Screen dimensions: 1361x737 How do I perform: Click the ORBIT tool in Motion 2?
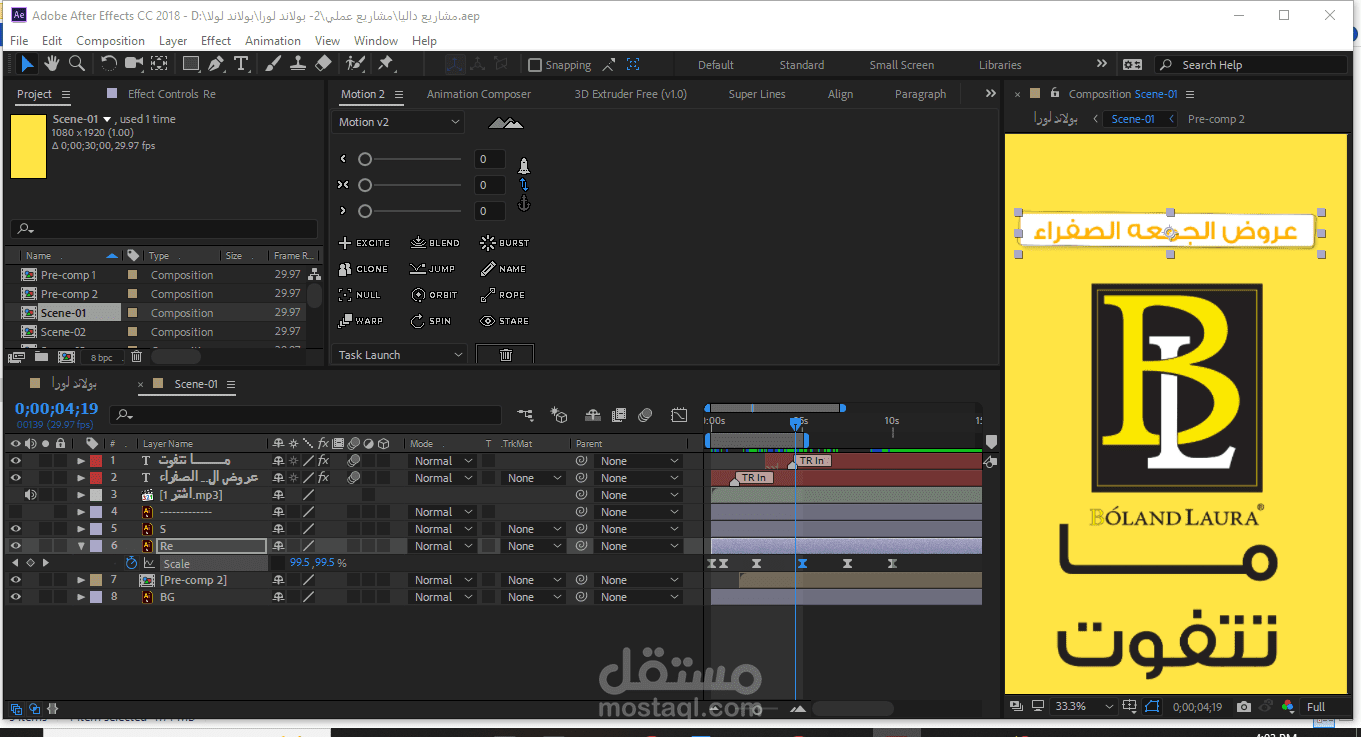434,295
